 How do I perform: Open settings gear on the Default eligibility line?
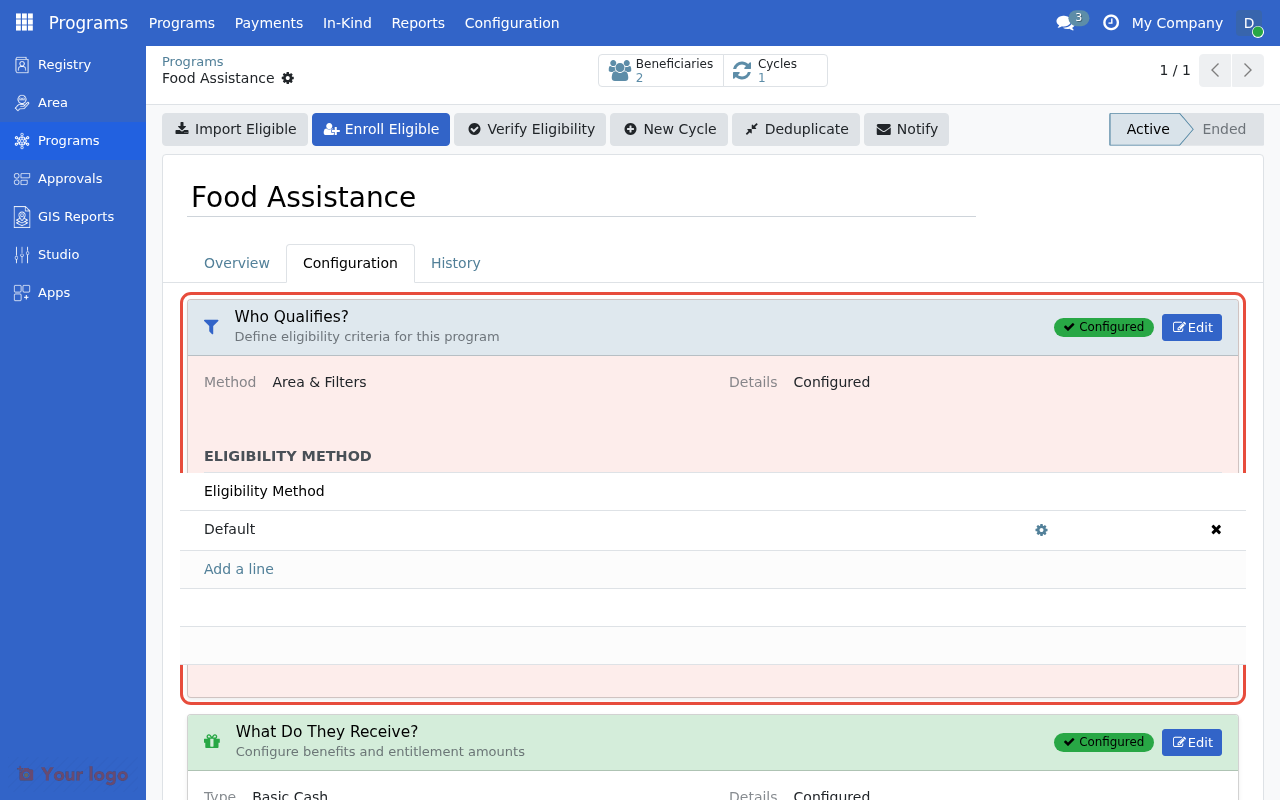coord(1041,530)
